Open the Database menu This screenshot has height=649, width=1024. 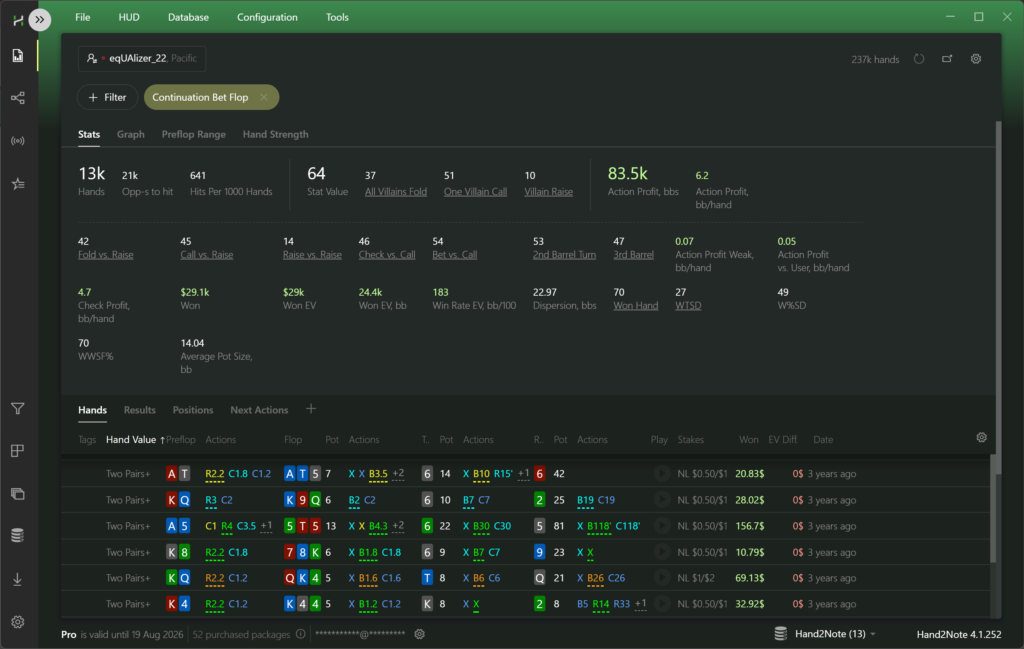(188, 18)
